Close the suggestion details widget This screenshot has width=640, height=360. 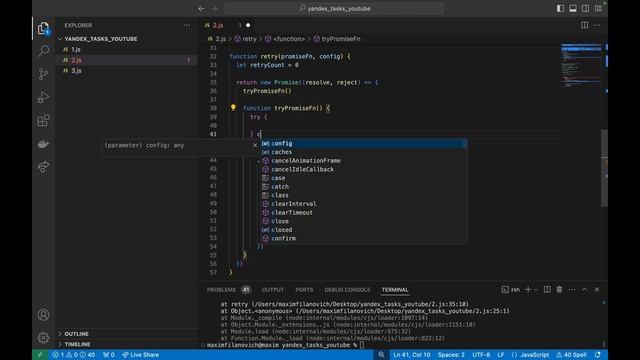click(255, 145)
